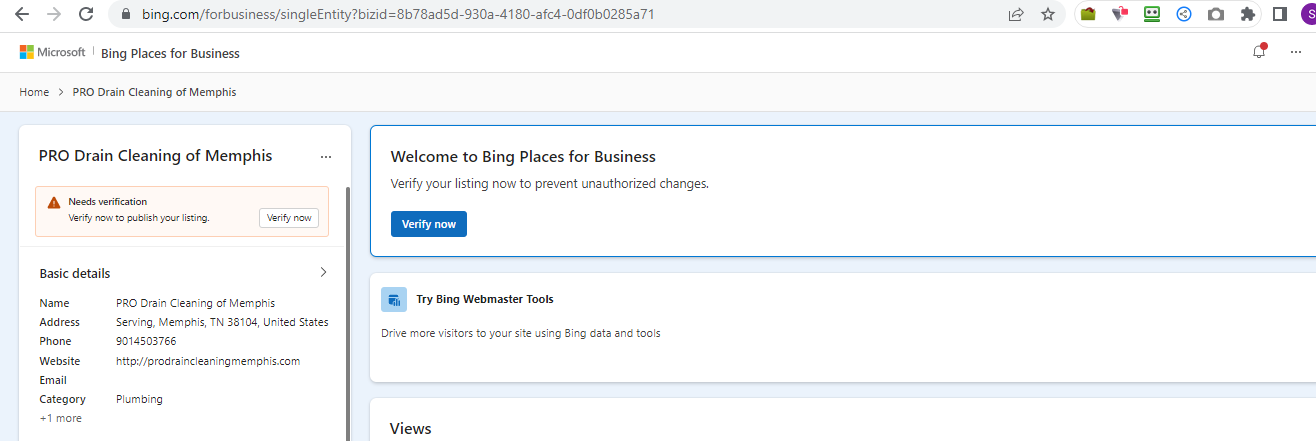Click the browser address bar URL
The height and width of the screenshot is (441, 1316).
point(400,15)
